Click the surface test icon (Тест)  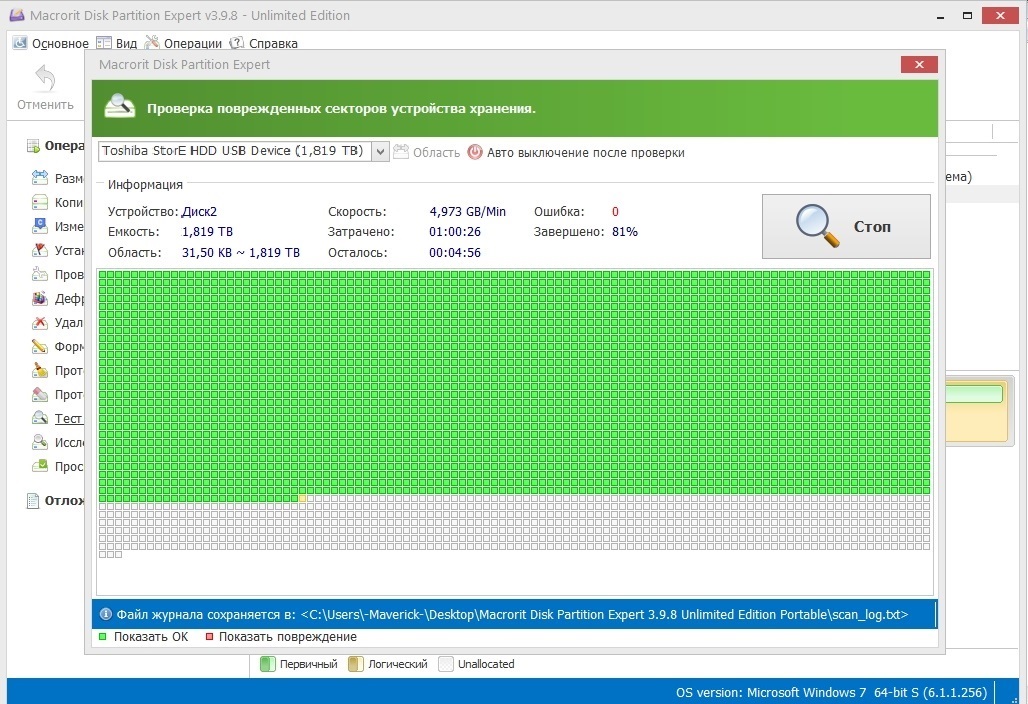(x=40, y=418)
